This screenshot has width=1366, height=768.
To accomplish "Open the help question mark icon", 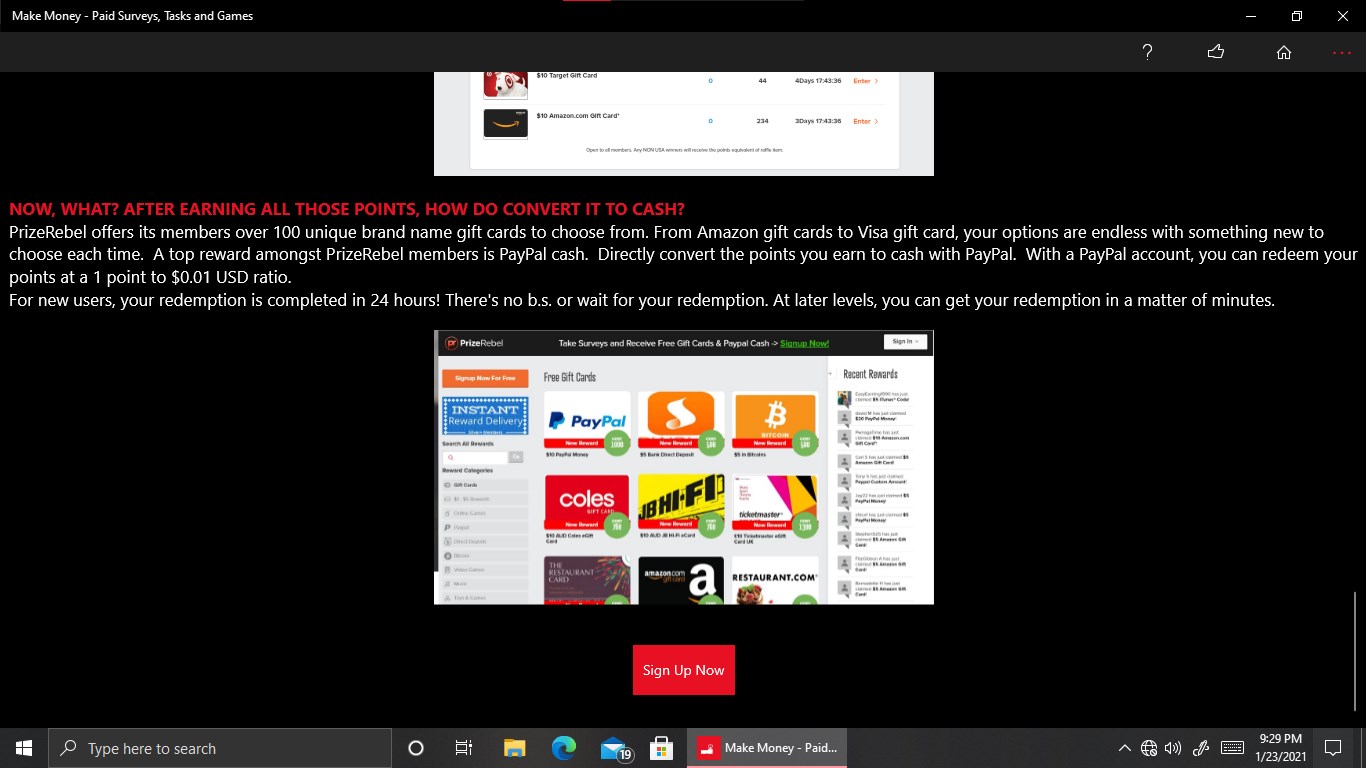I will click(1148, 52).
